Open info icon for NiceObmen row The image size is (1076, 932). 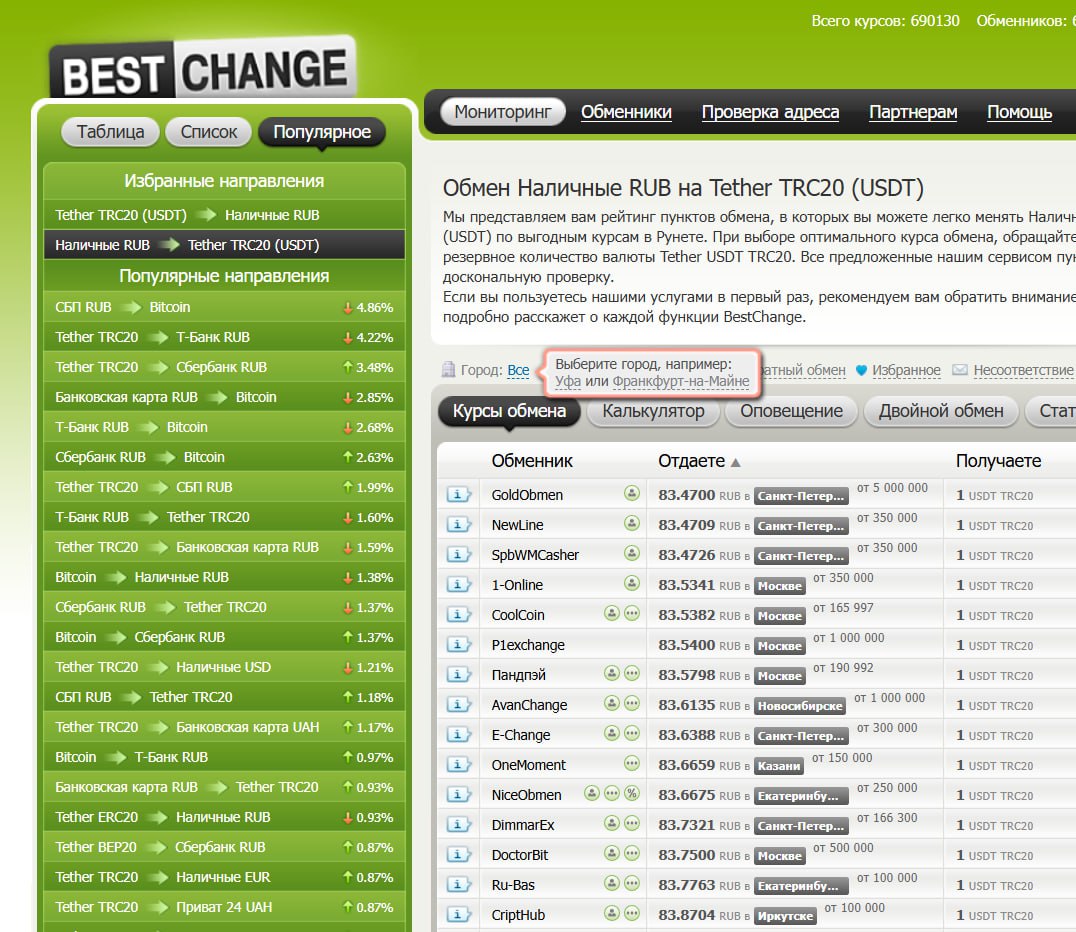coord(458,794)
